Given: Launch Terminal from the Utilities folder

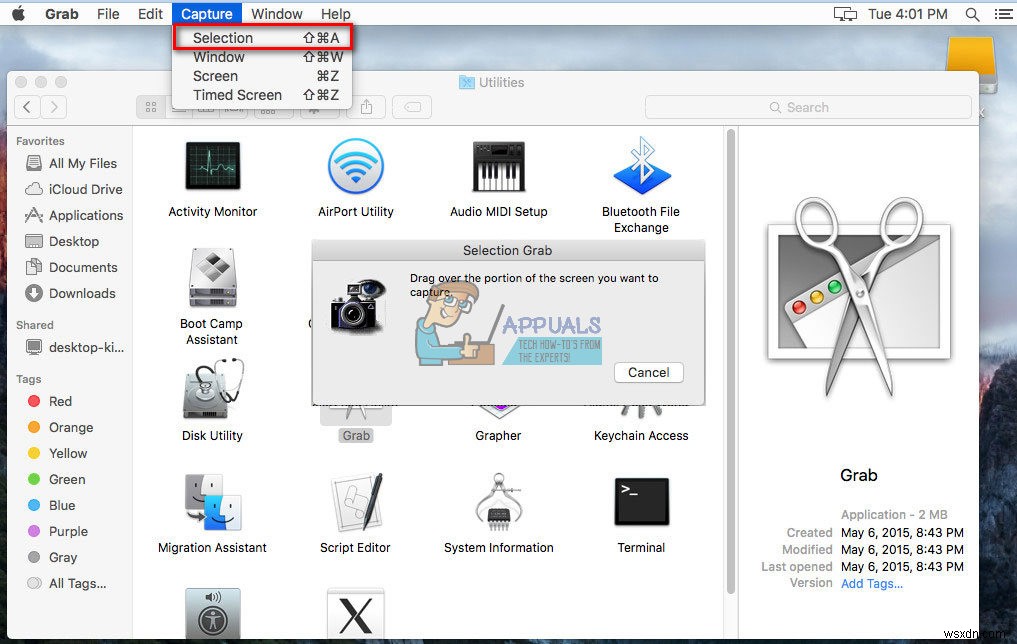Looking at the screenshot, I should tap(641, 502).
